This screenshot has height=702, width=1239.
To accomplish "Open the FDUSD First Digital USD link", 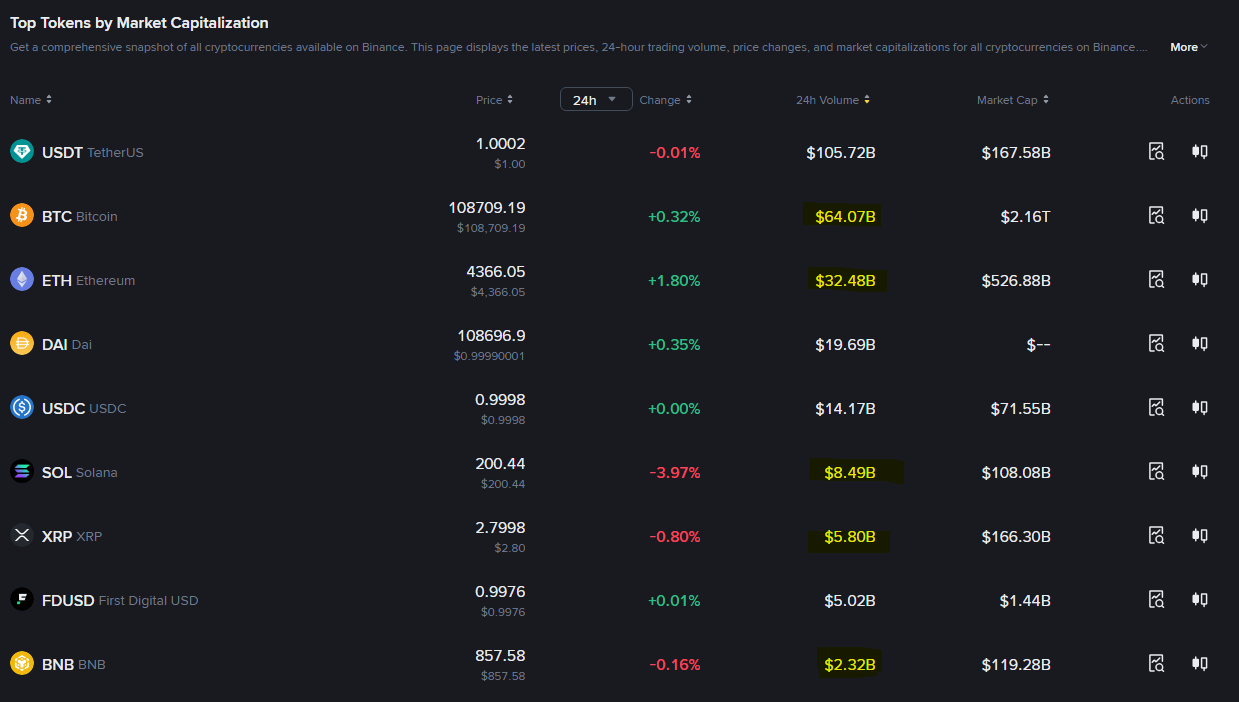I will point(120,600).
